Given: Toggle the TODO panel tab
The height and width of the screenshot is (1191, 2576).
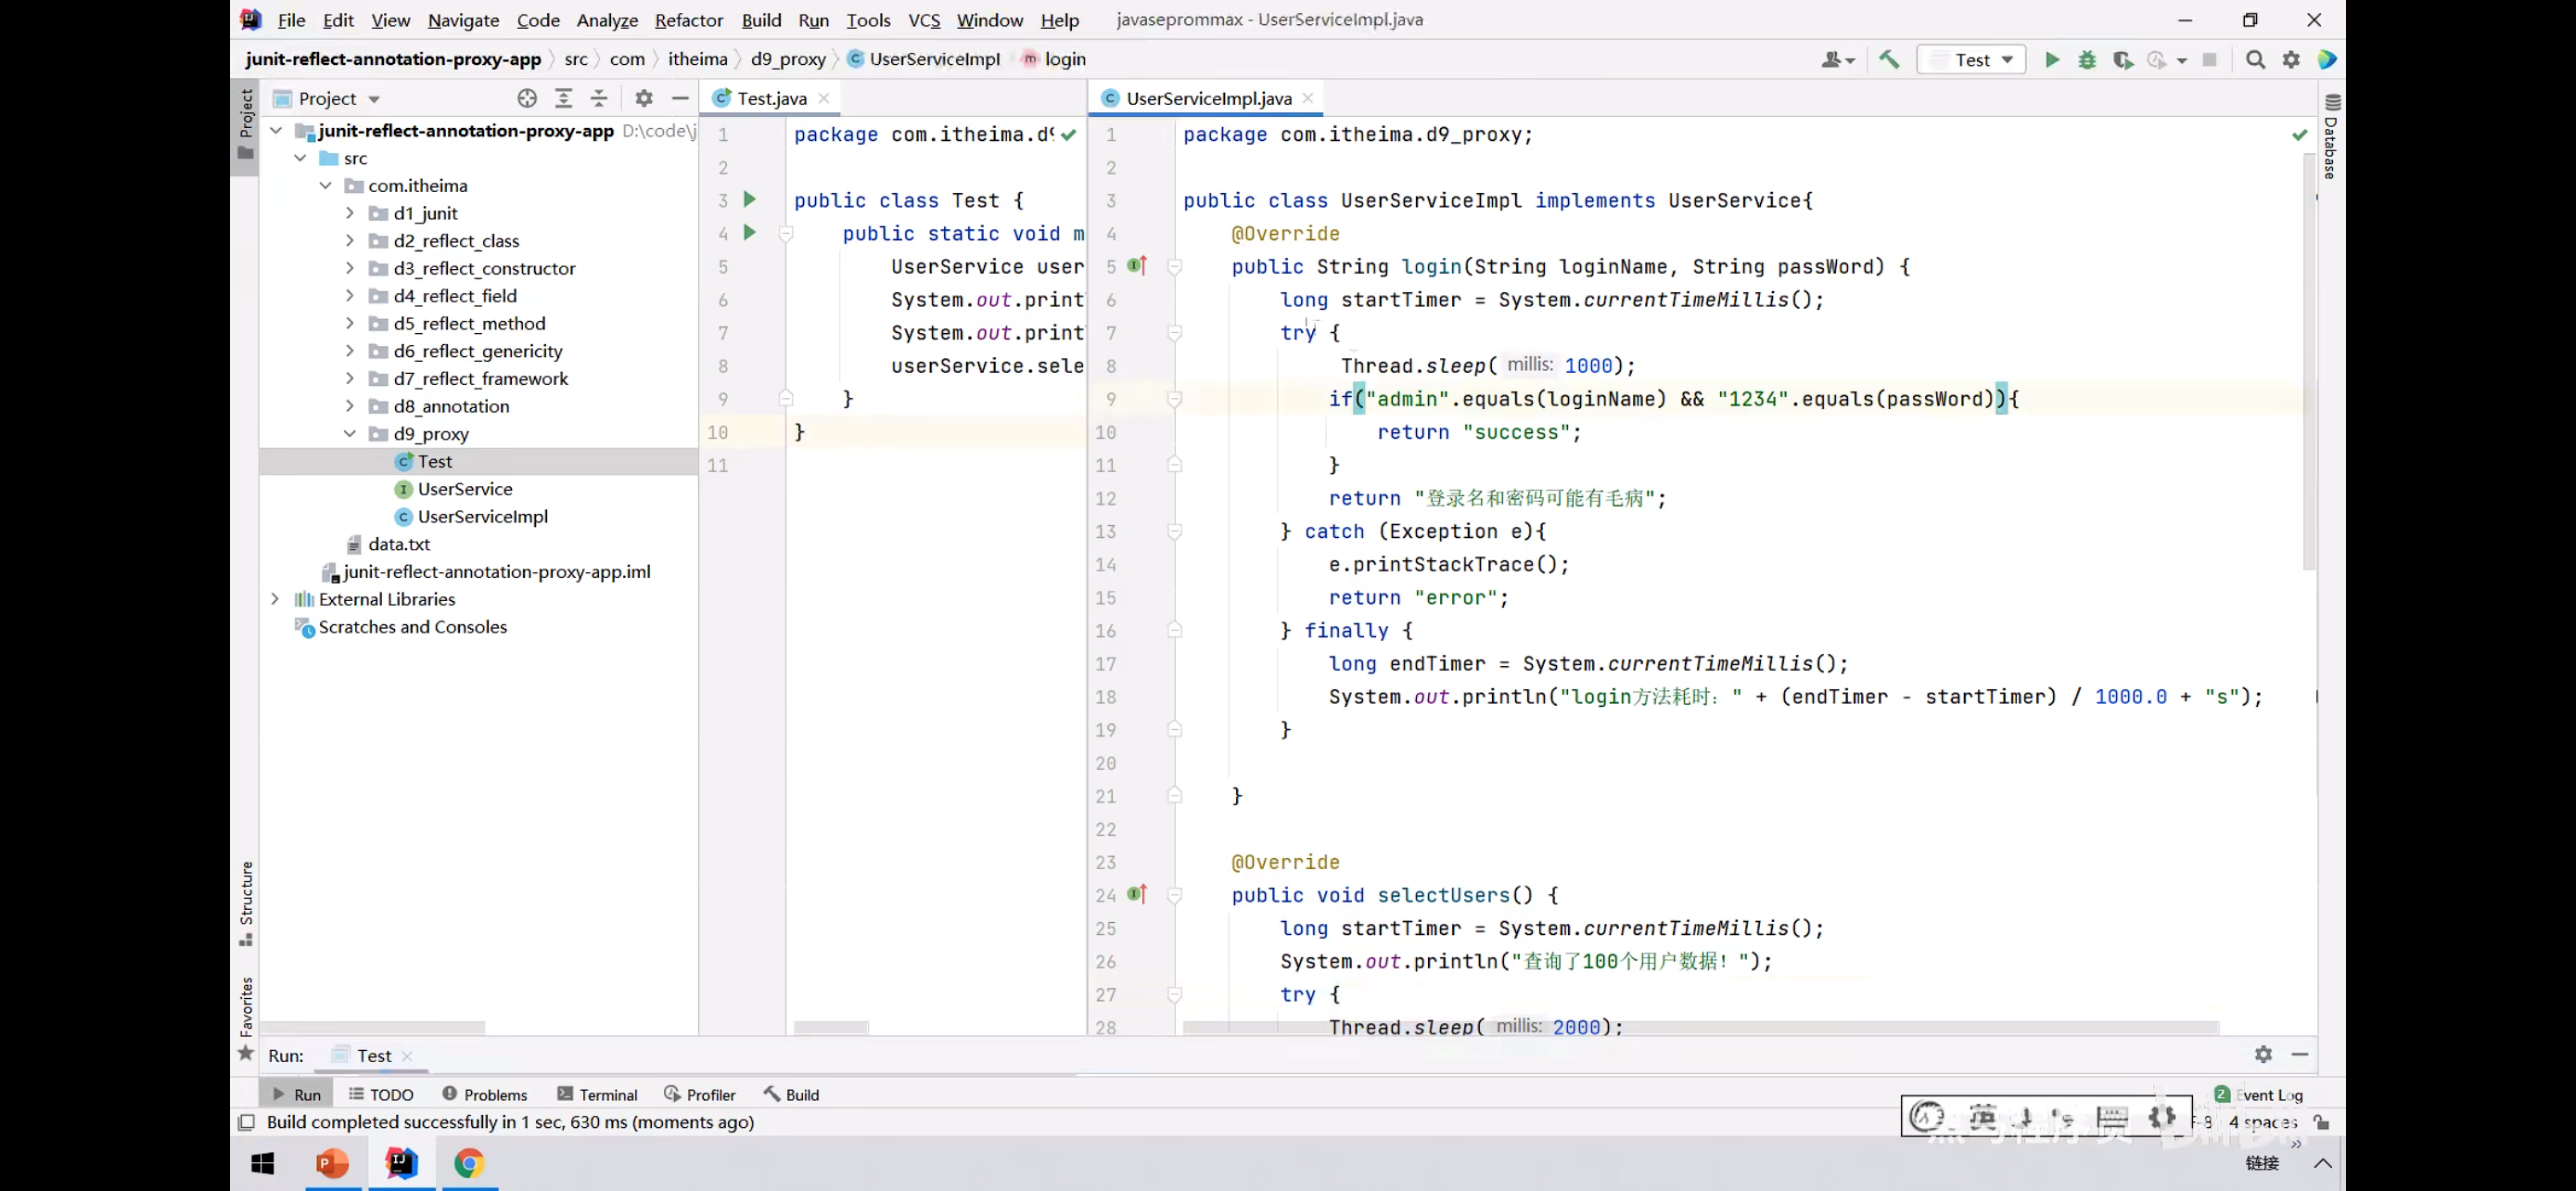Looking at the screenshot, I should click(x=391, y=1095).
